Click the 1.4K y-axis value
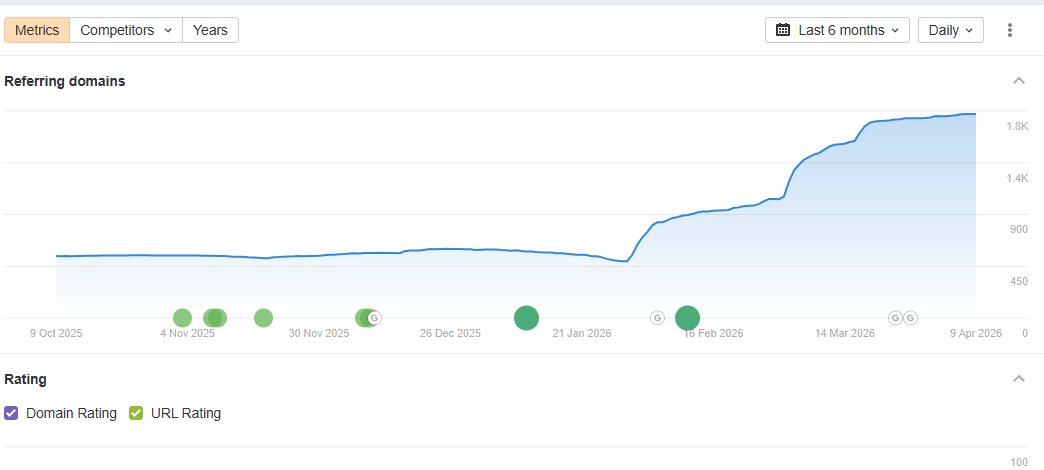Viewport: 1044px width, 470px height. tap(1017, 178)
